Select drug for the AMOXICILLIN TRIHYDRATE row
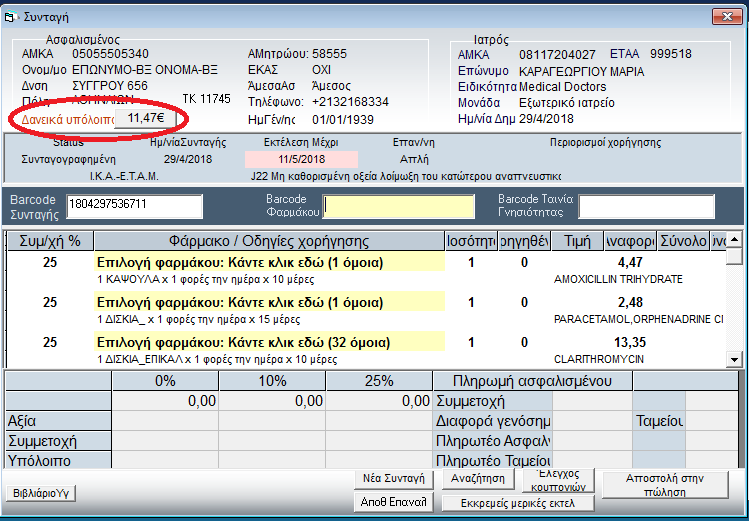This screenshot has width=749, height=521. click(270, 263)
